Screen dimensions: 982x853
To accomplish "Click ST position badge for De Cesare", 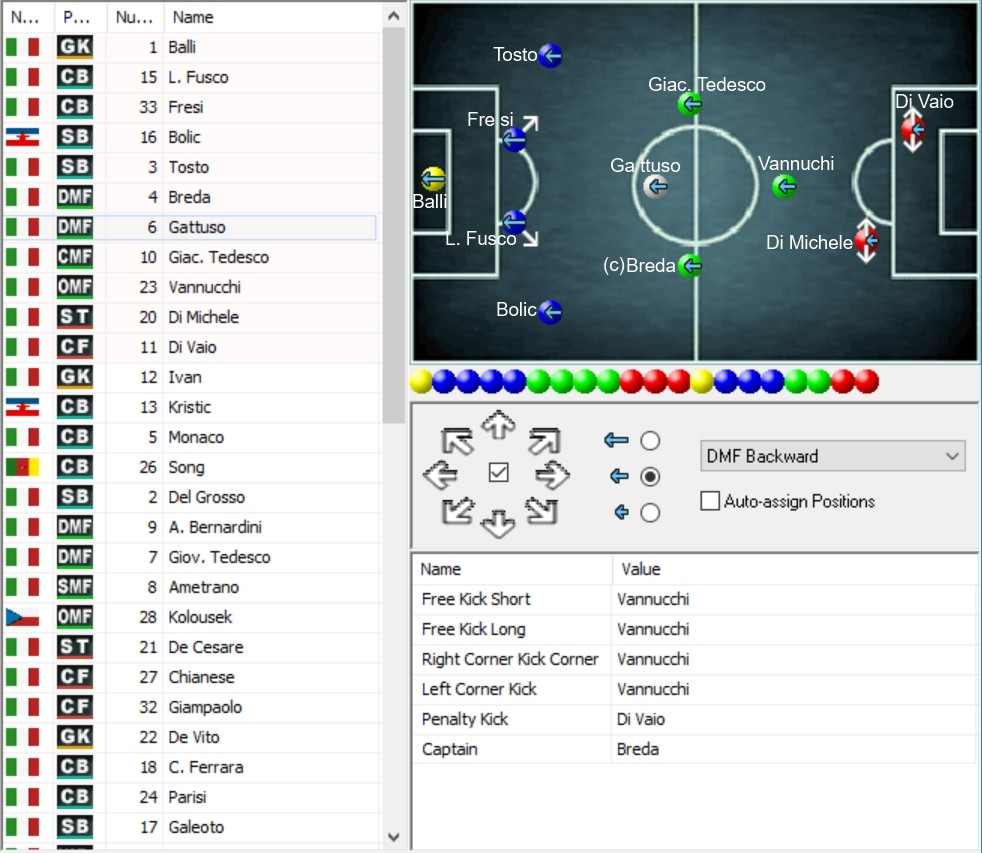I will [75, 647].
